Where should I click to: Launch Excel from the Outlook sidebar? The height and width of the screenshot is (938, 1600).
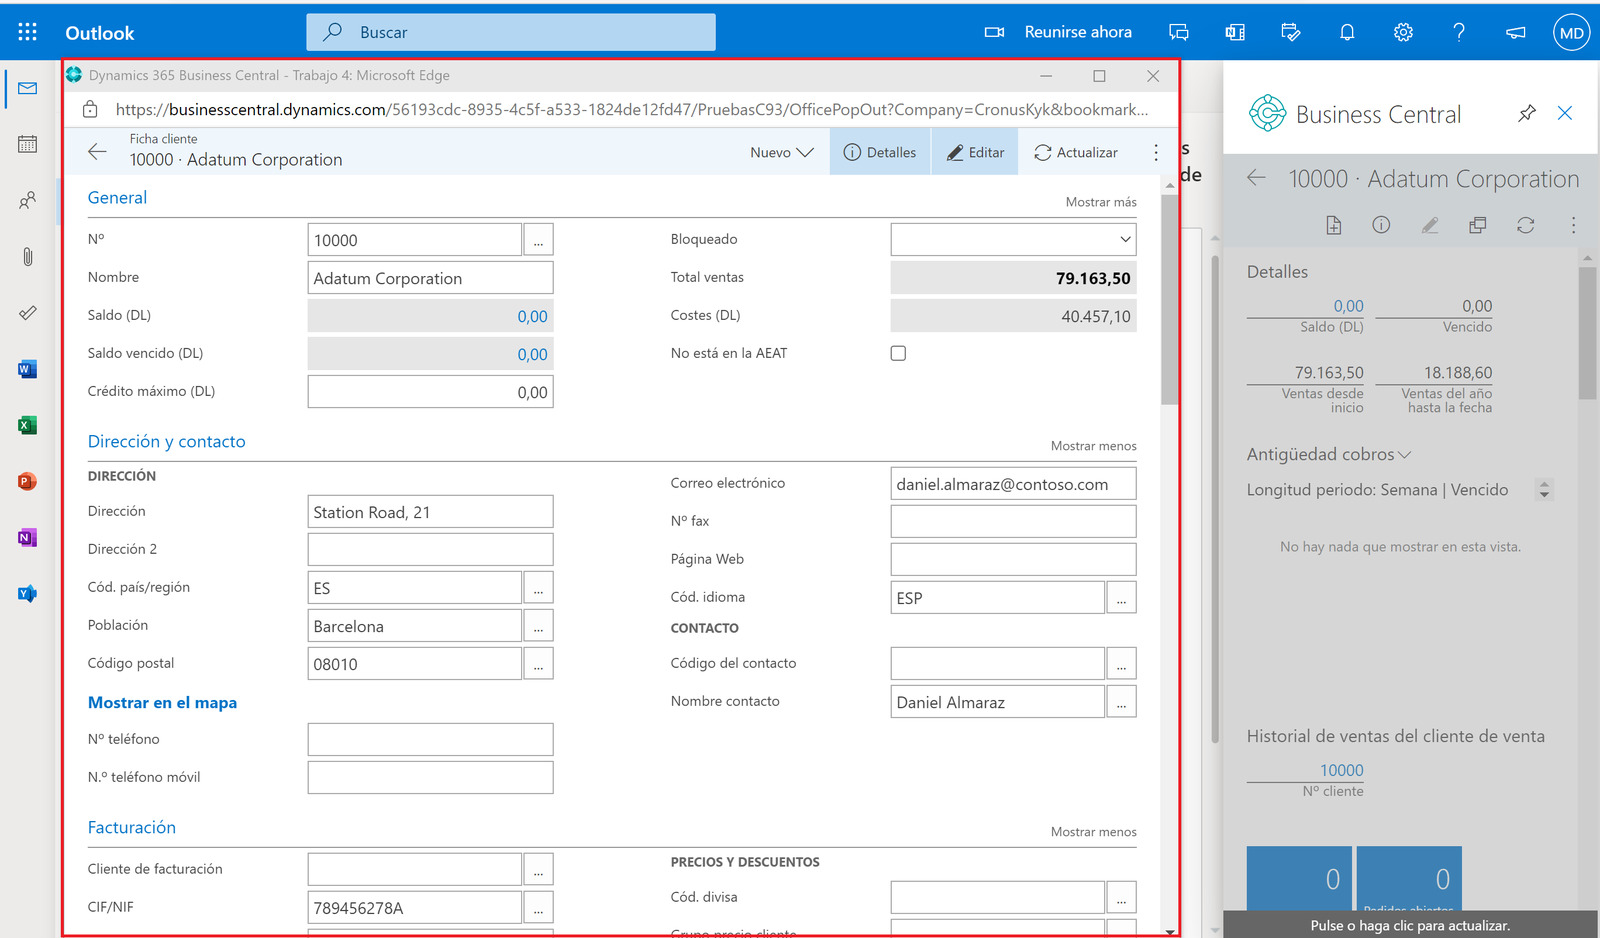coord(28,425)
